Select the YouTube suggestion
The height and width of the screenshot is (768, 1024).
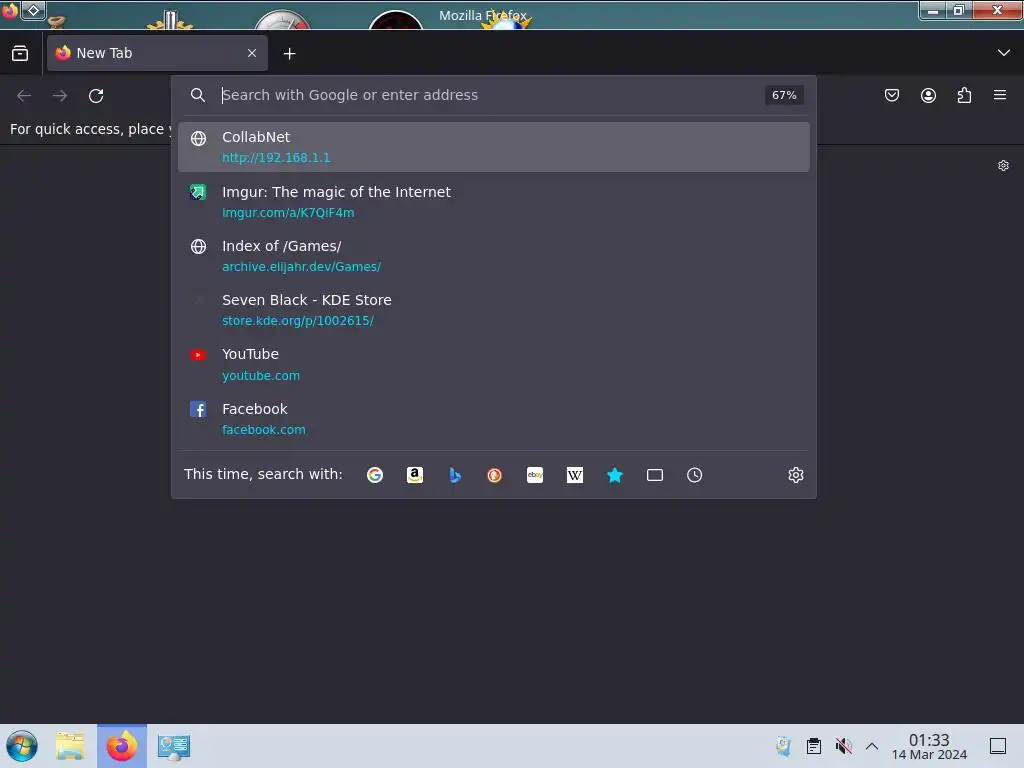(x=494, y=364)
